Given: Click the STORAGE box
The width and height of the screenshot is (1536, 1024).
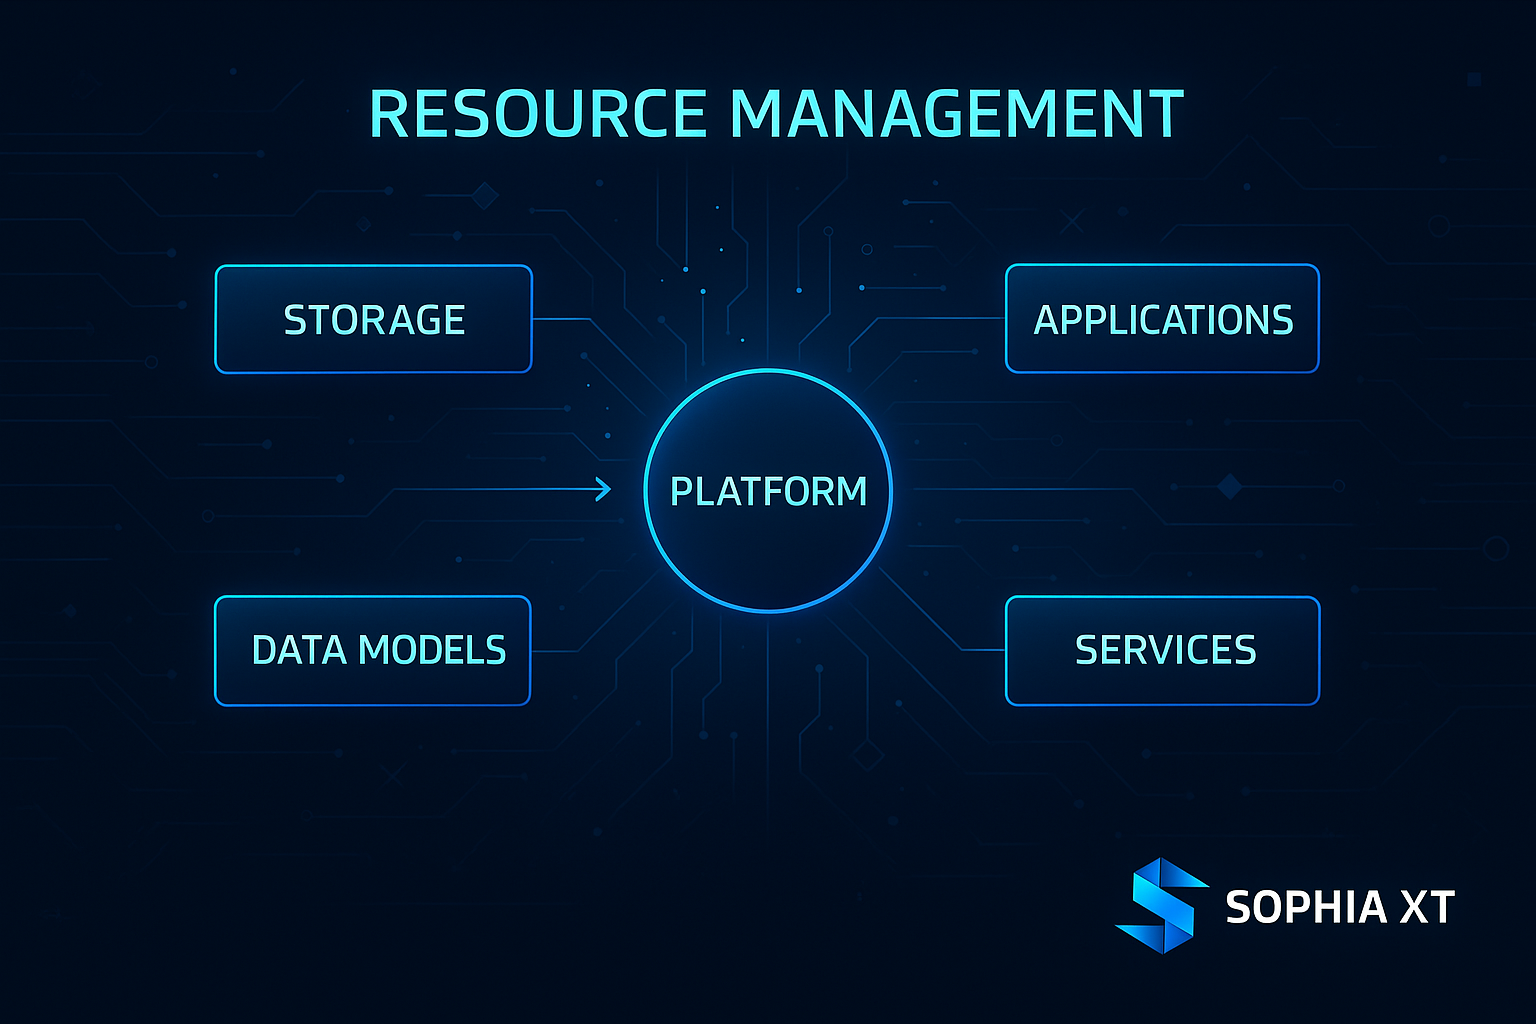Looking at the screenshot, I should pyautogui.click(x=373, y=319).
